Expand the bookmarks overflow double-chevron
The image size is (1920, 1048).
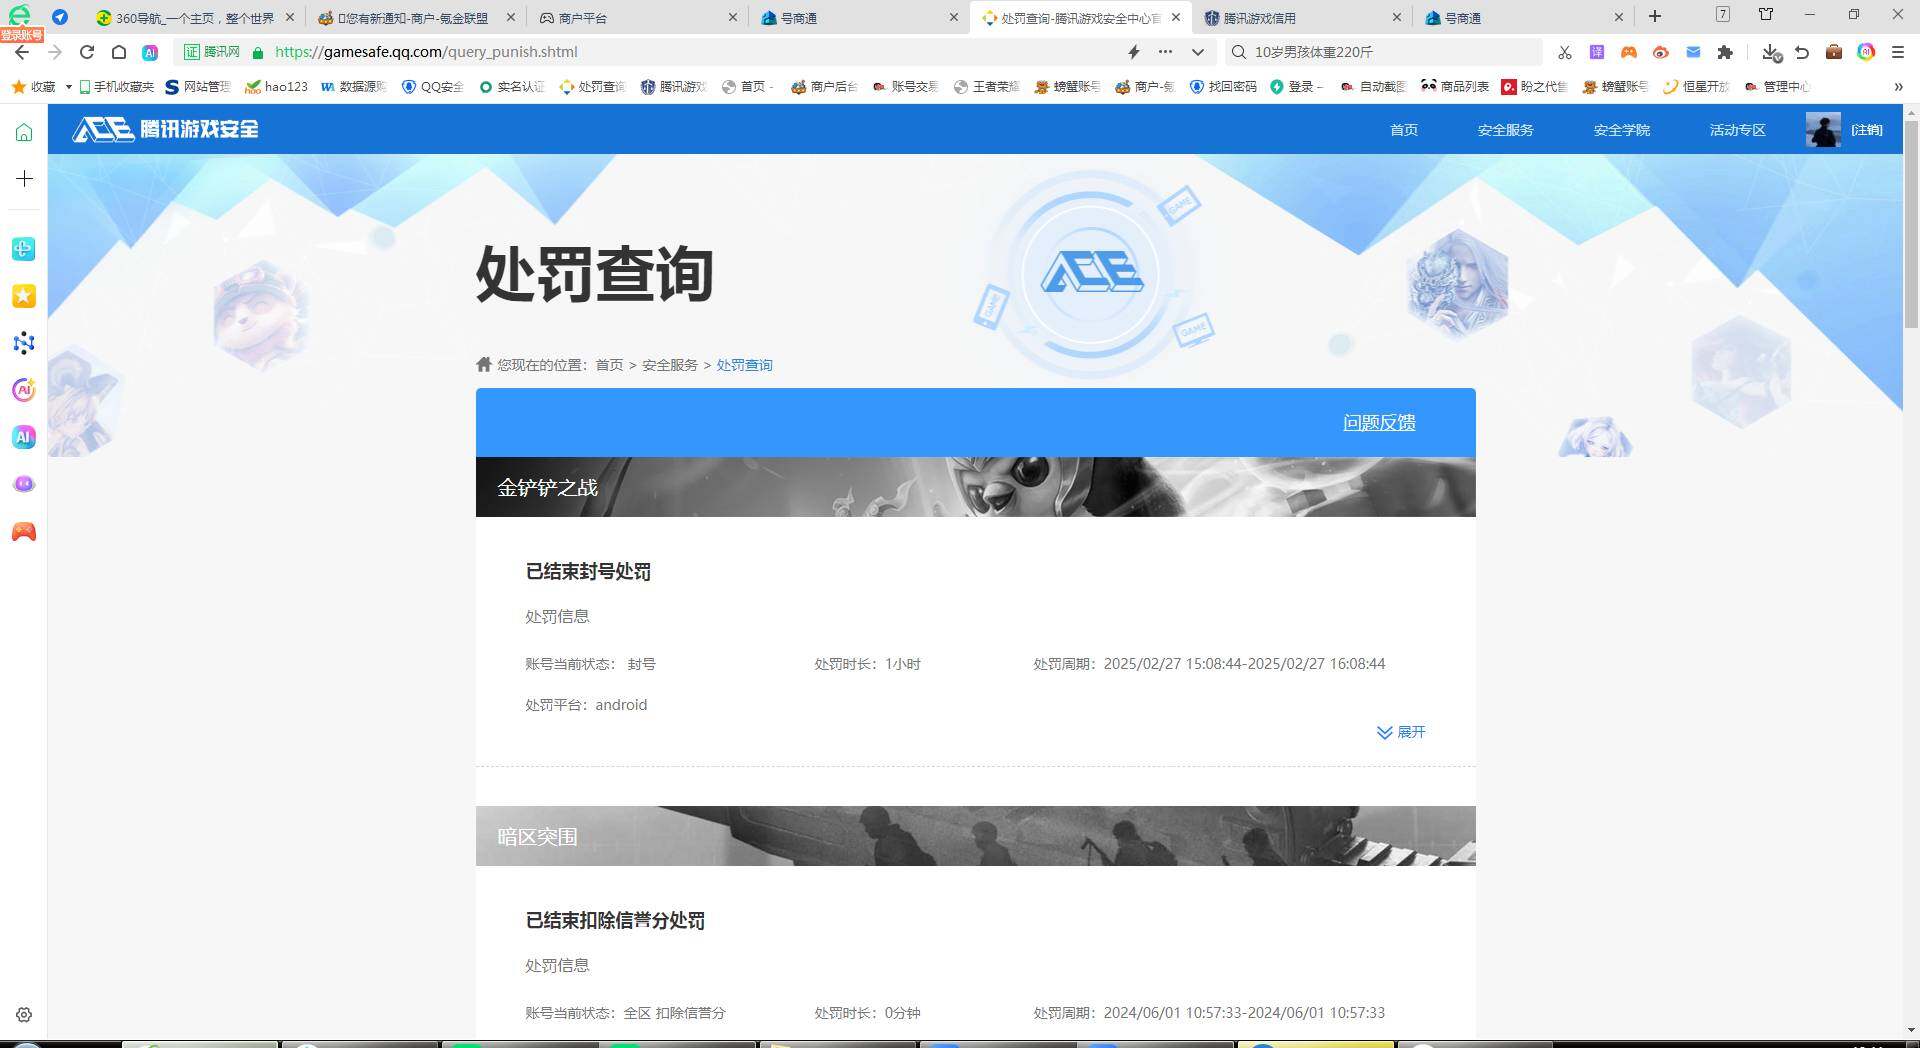1898,87
